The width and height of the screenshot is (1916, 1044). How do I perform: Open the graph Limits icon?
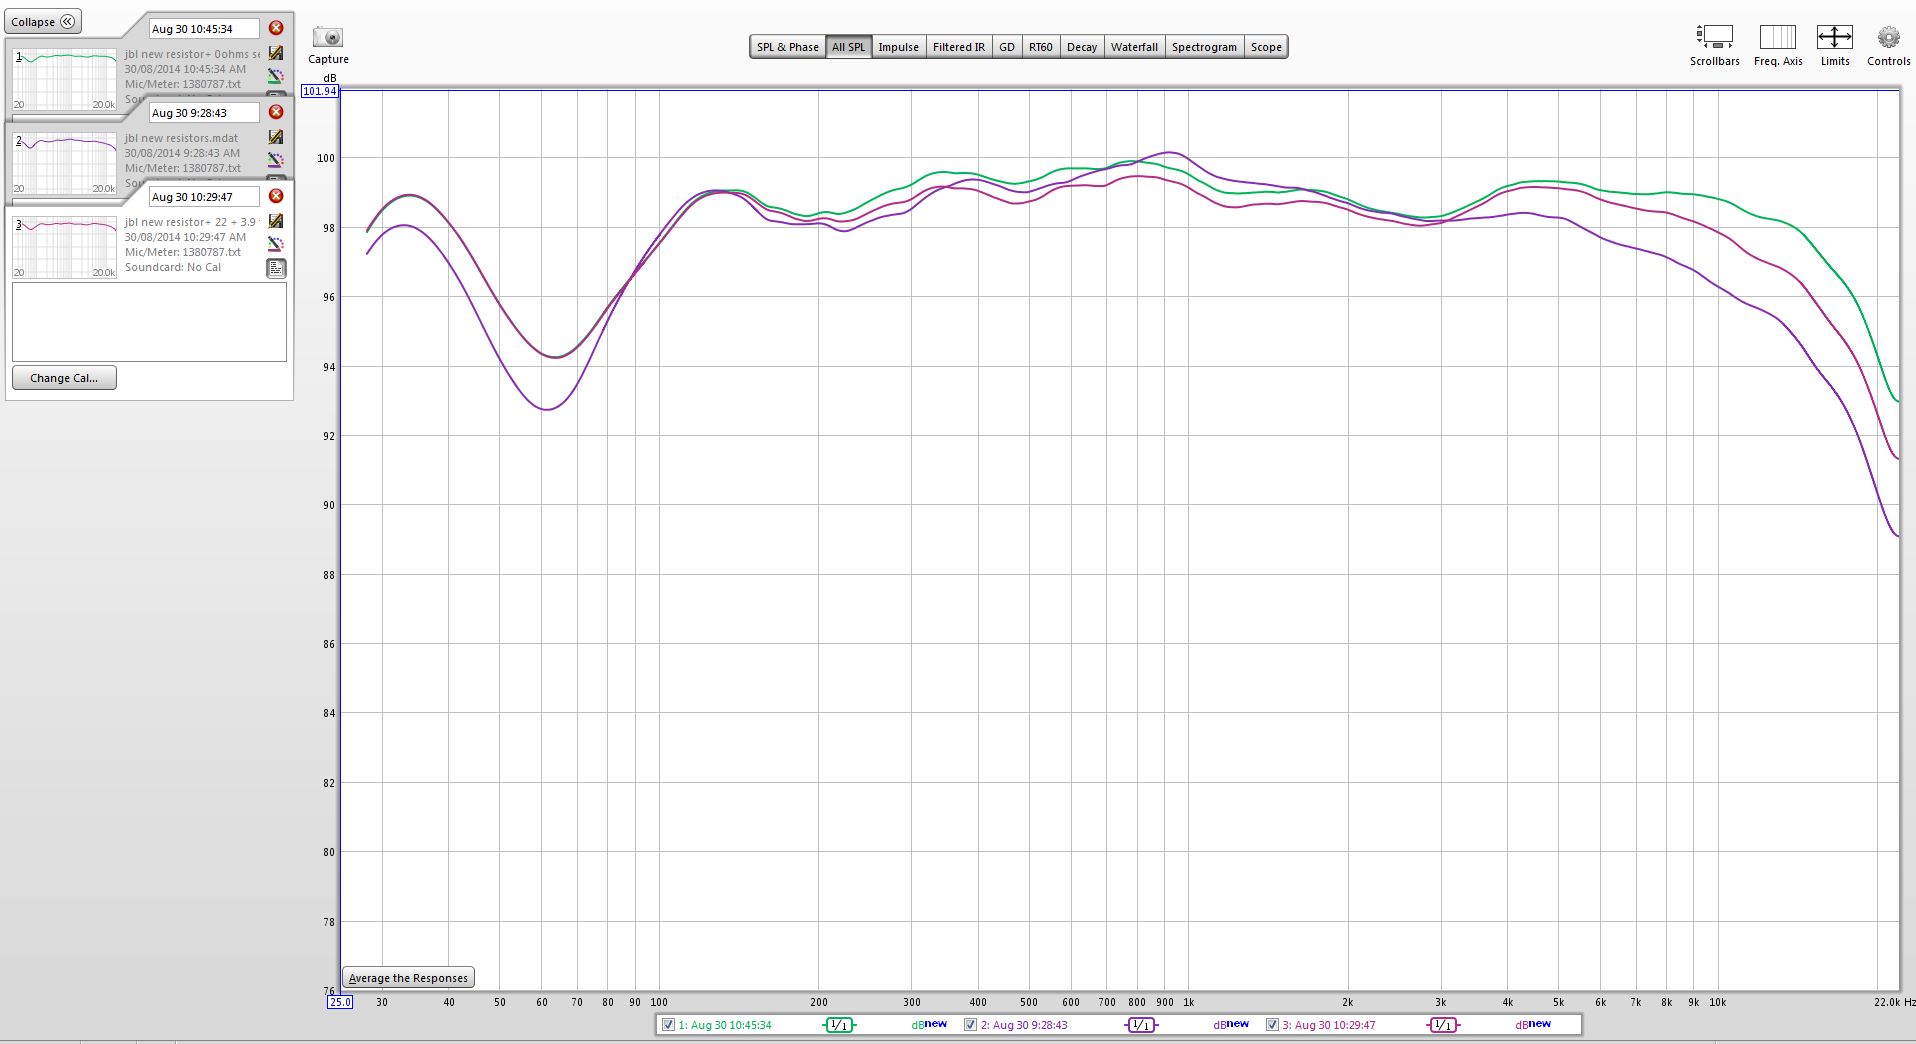pos(1835,37)
